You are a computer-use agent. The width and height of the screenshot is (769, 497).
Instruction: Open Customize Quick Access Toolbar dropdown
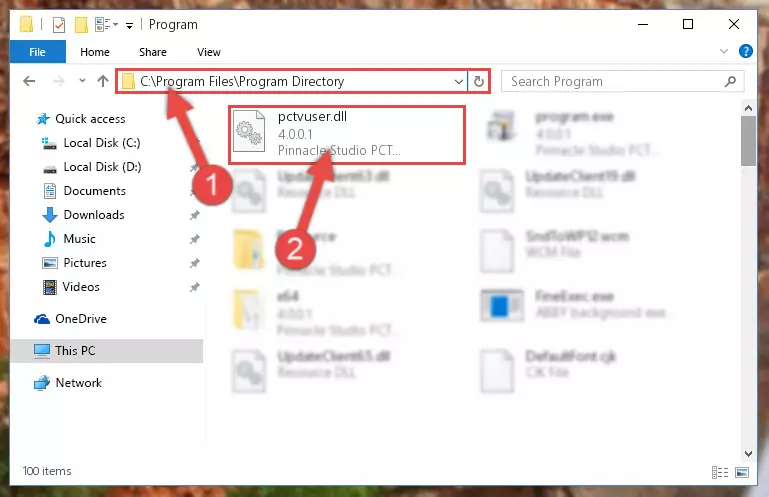pyautogui.click(x=129, y=25)
